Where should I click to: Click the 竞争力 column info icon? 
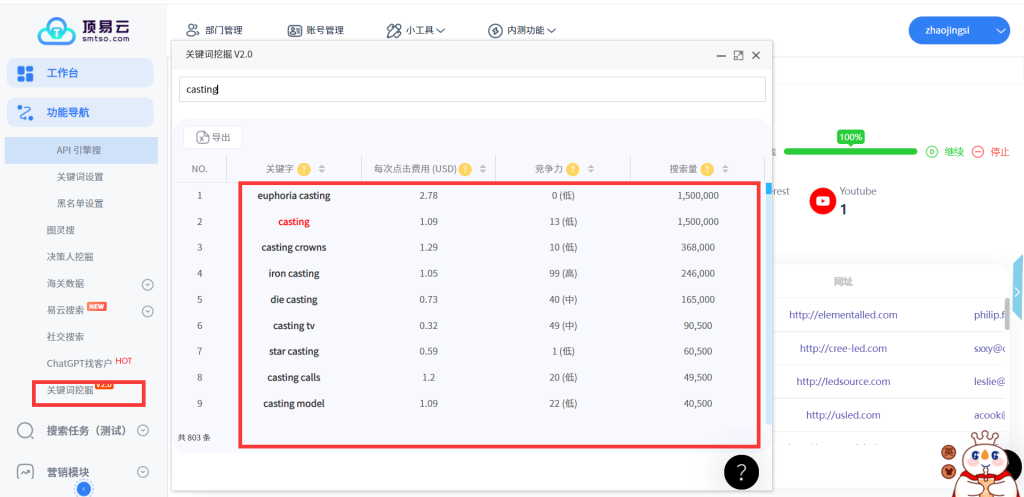(x=573, y=169)
